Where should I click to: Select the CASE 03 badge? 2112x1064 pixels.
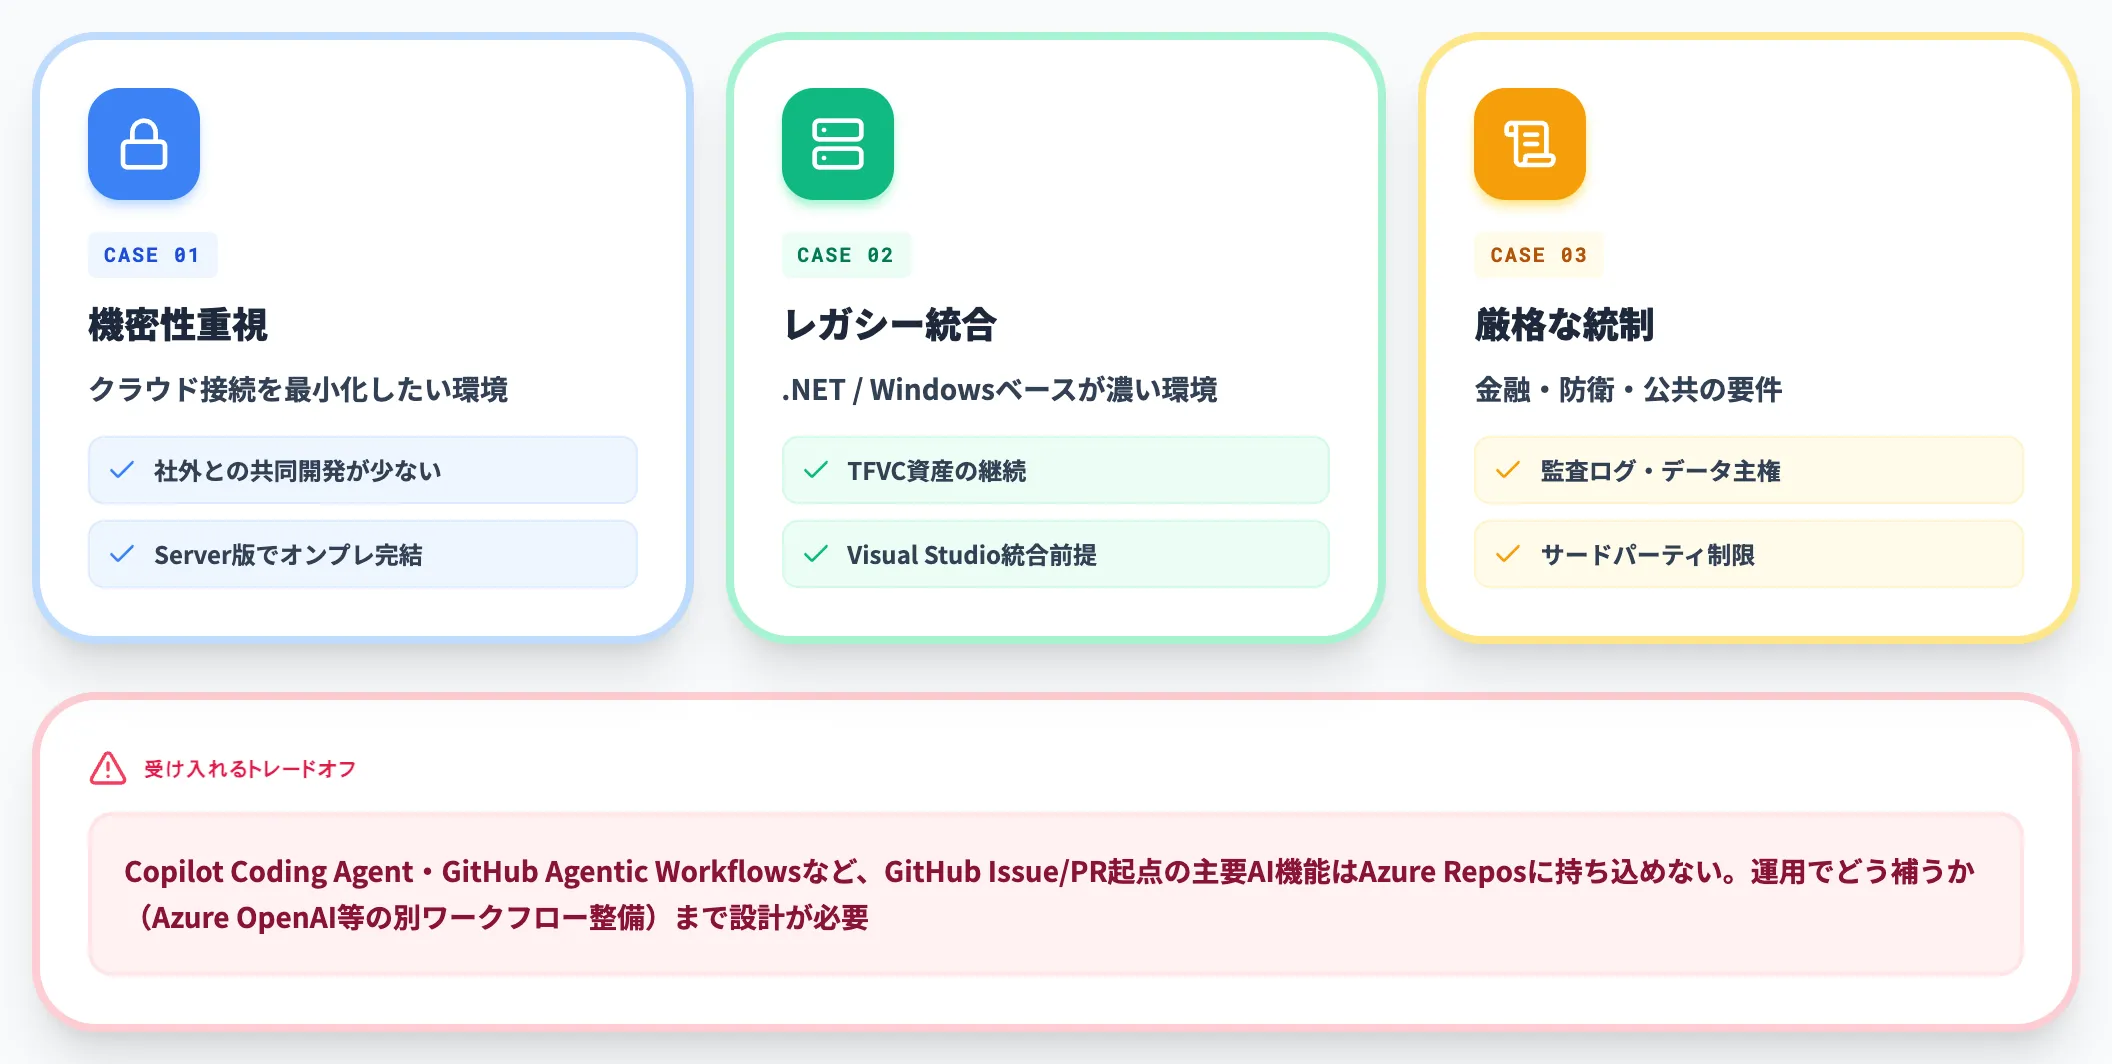click(1538, 255)
